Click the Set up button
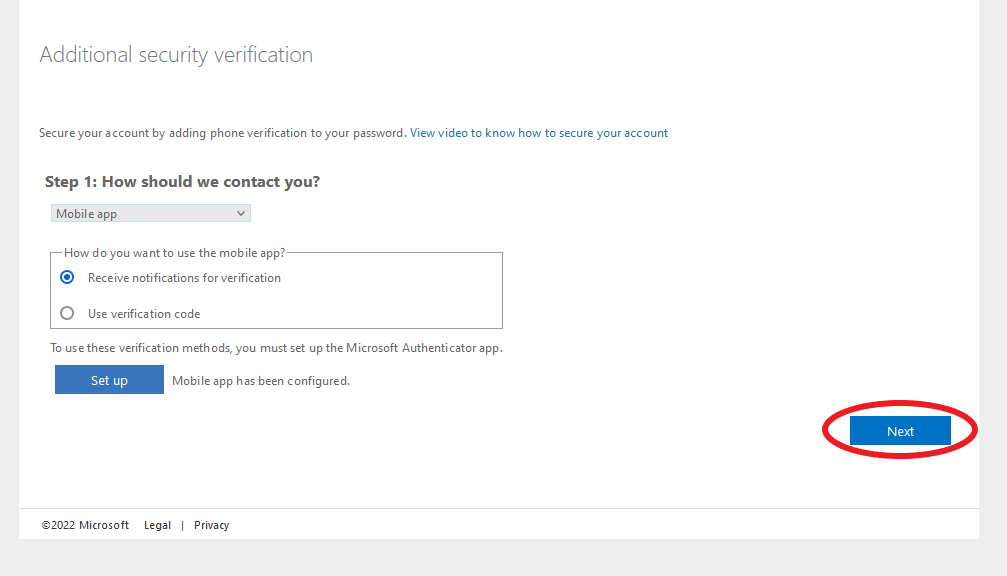Image resolution: width=1007 pixels, height=576 pixels. (109, 380)
